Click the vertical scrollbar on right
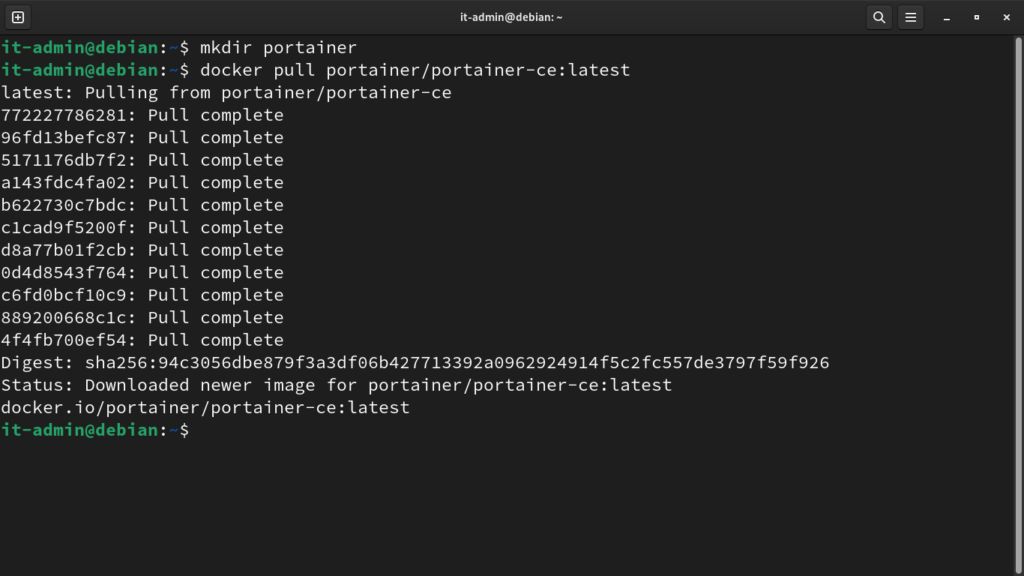This screenshot has width=1024, height=576. (1018, 305)
